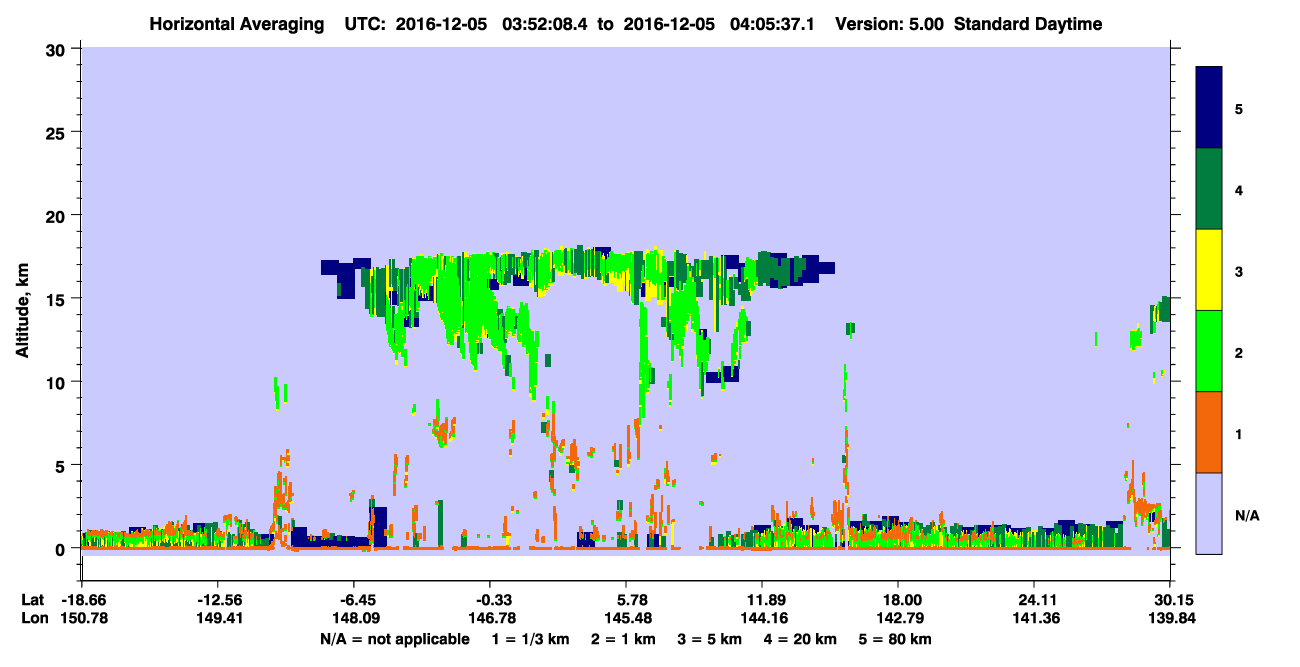
Task: Click the '2 = 1 km' legend text
Action: (x=624, y=639)
